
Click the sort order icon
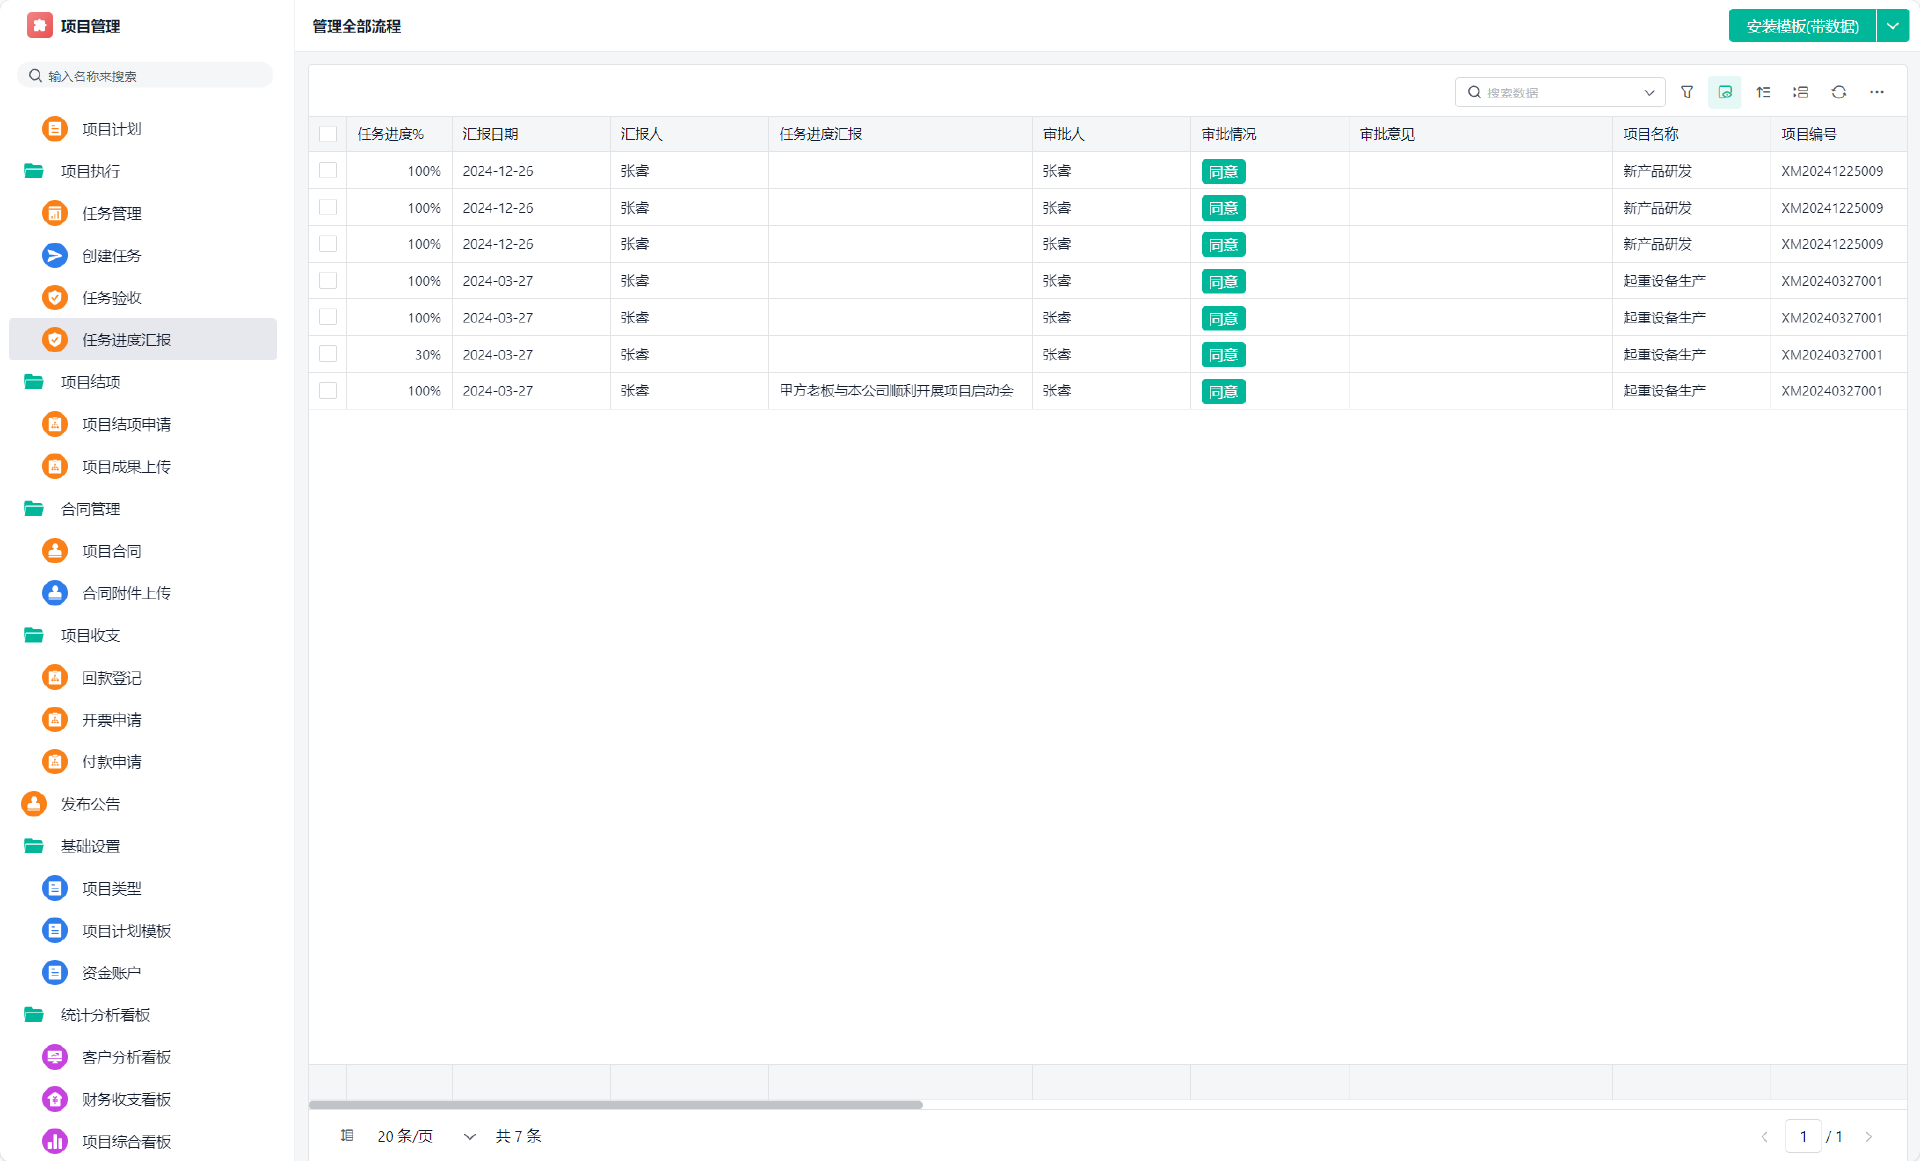[1763, 92]
